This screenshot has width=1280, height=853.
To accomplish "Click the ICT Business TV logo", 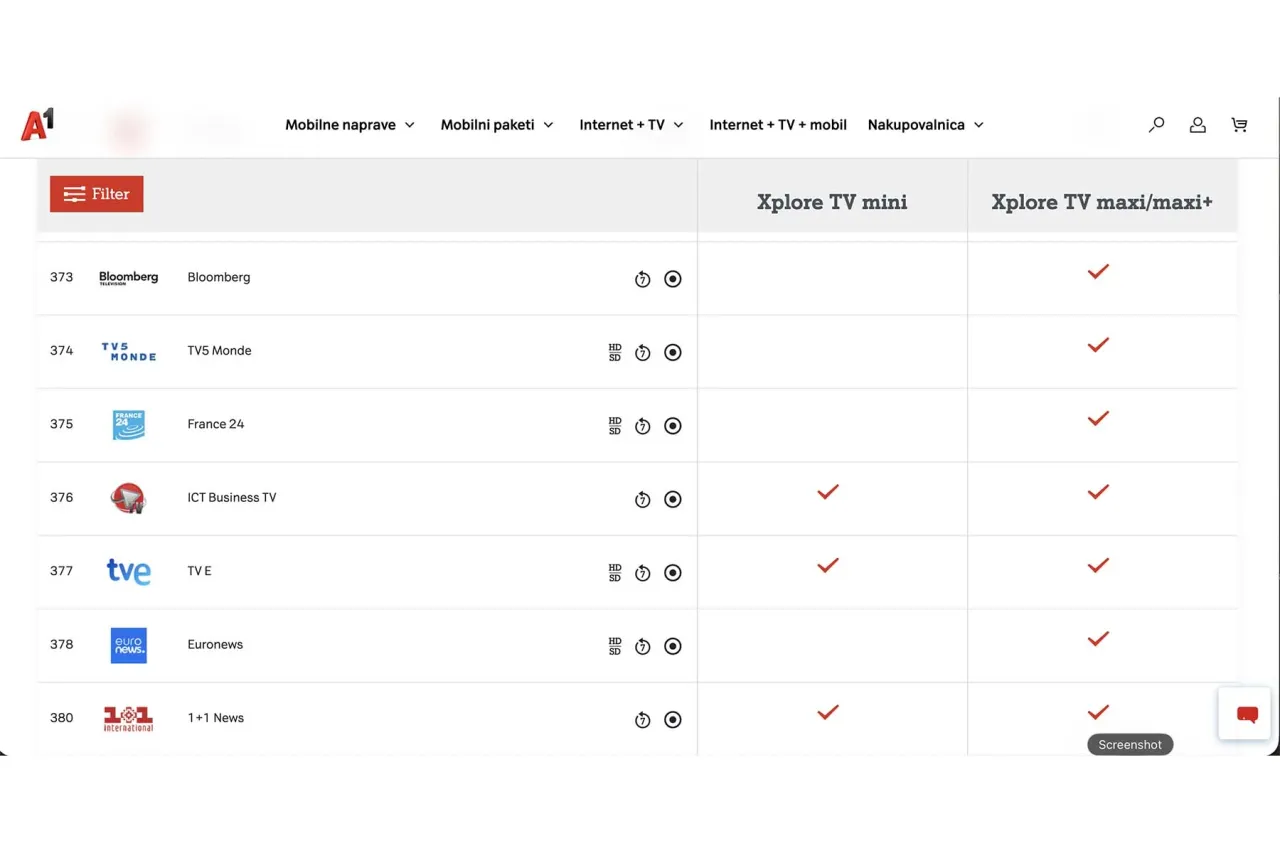I will [128, 498].
